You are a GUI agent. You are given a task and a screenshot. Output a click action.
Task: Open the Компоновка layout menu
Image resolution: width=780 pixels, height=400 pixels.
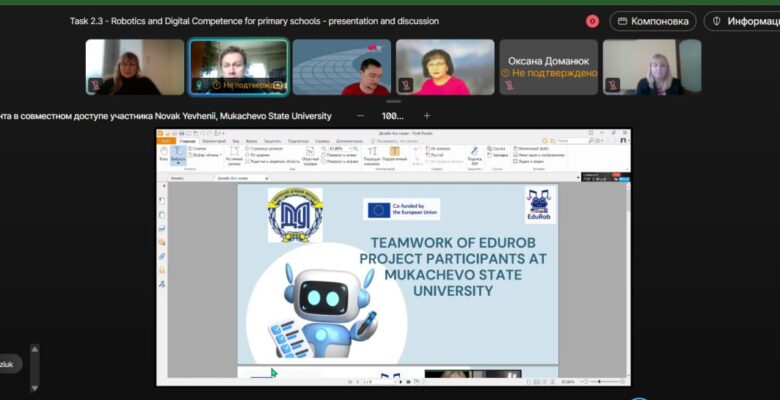click(653, 21)
